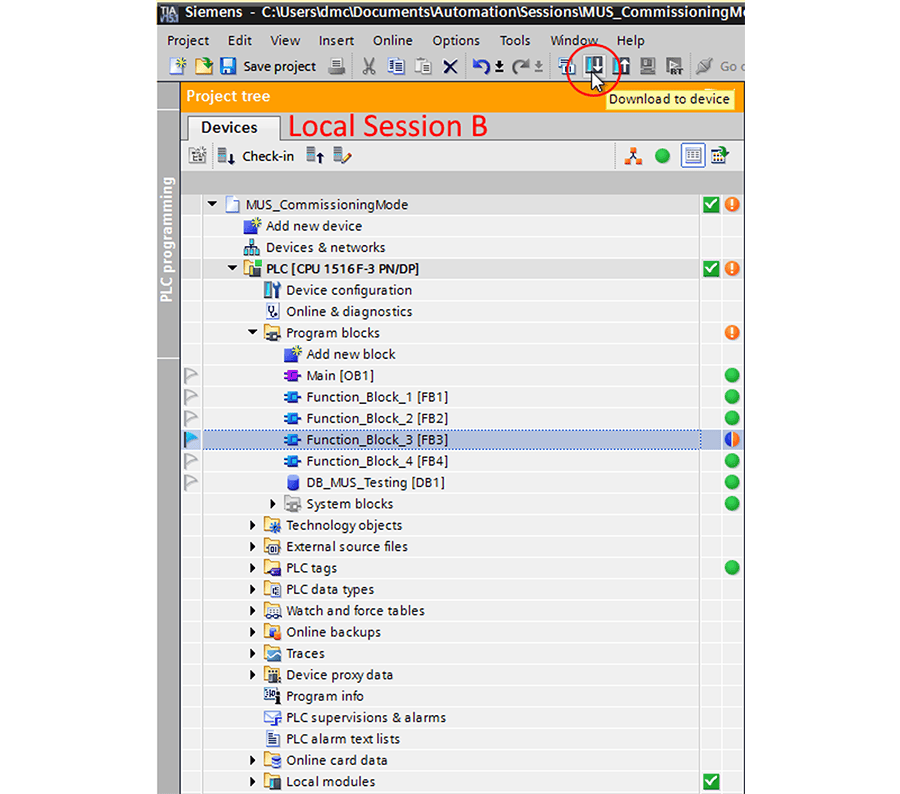
Task: Click the Redo arrow icon
Action: point(521,67)
